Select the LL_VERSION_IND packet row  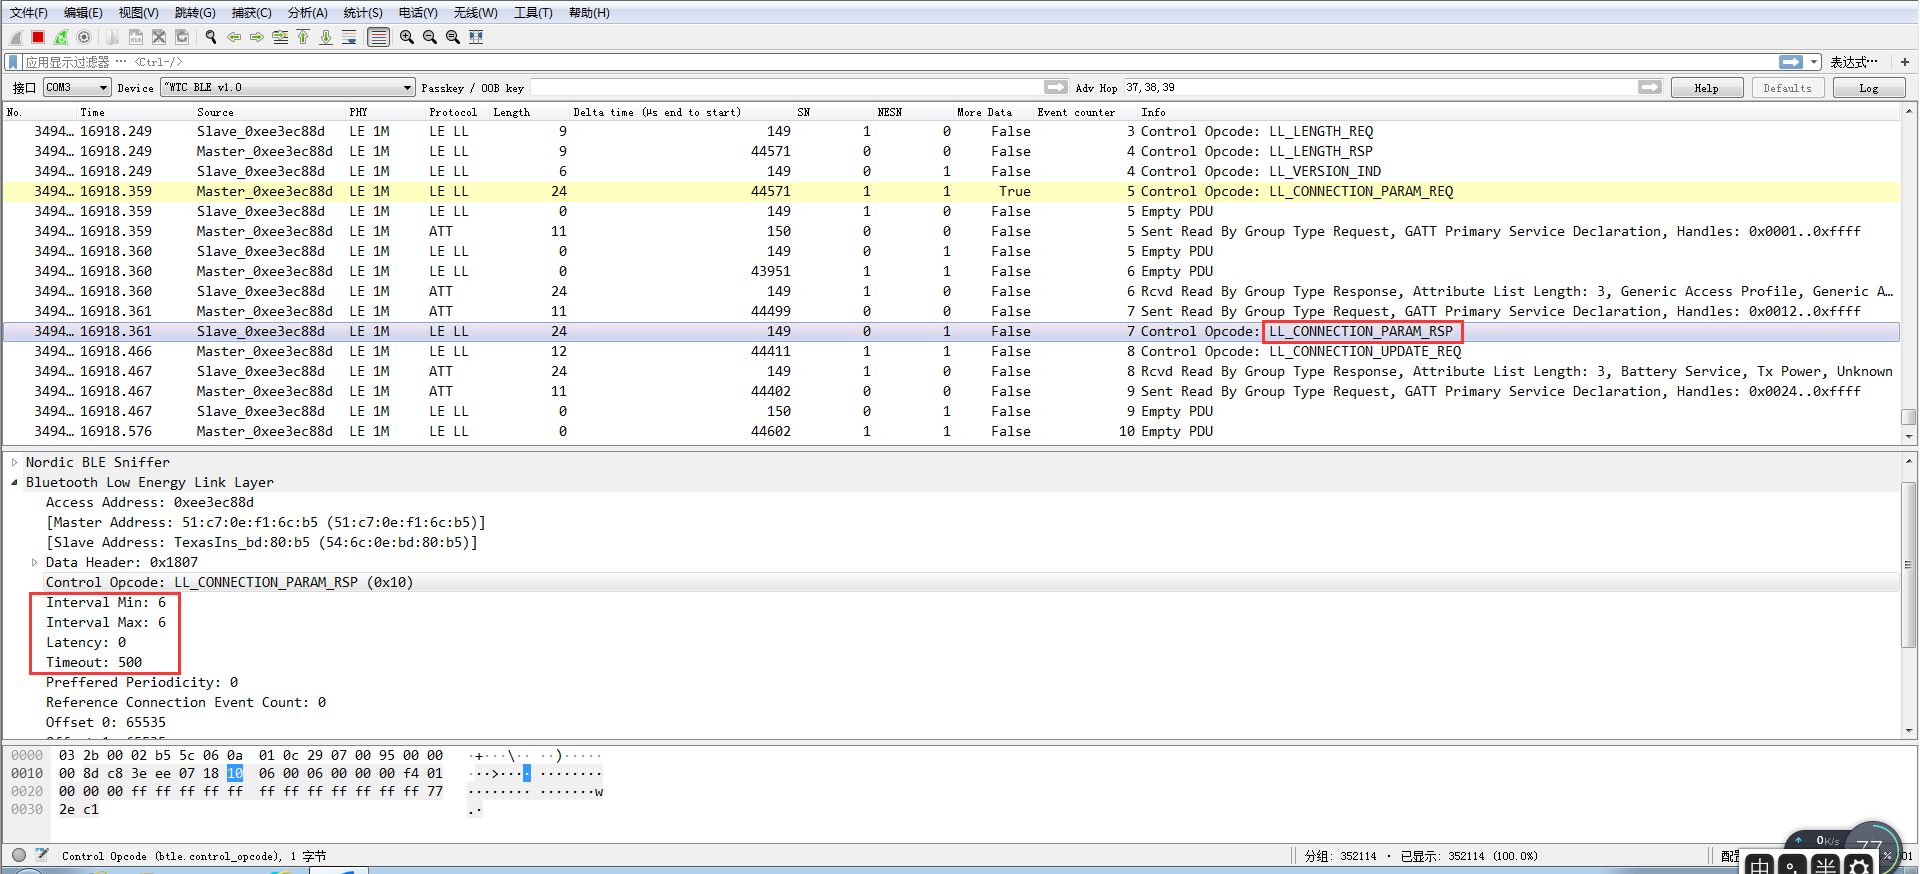click(x=951, y=171)
